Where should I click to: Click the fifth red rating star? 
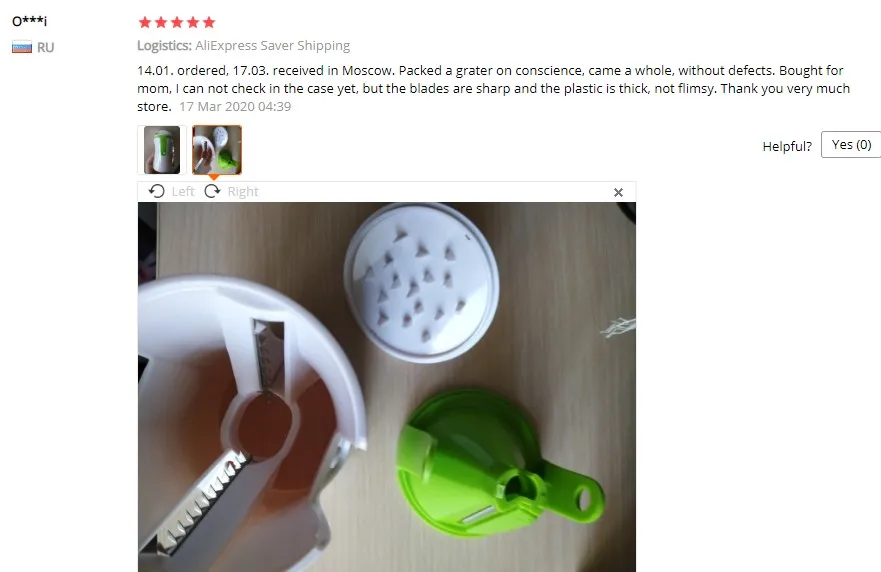point(209,22)
